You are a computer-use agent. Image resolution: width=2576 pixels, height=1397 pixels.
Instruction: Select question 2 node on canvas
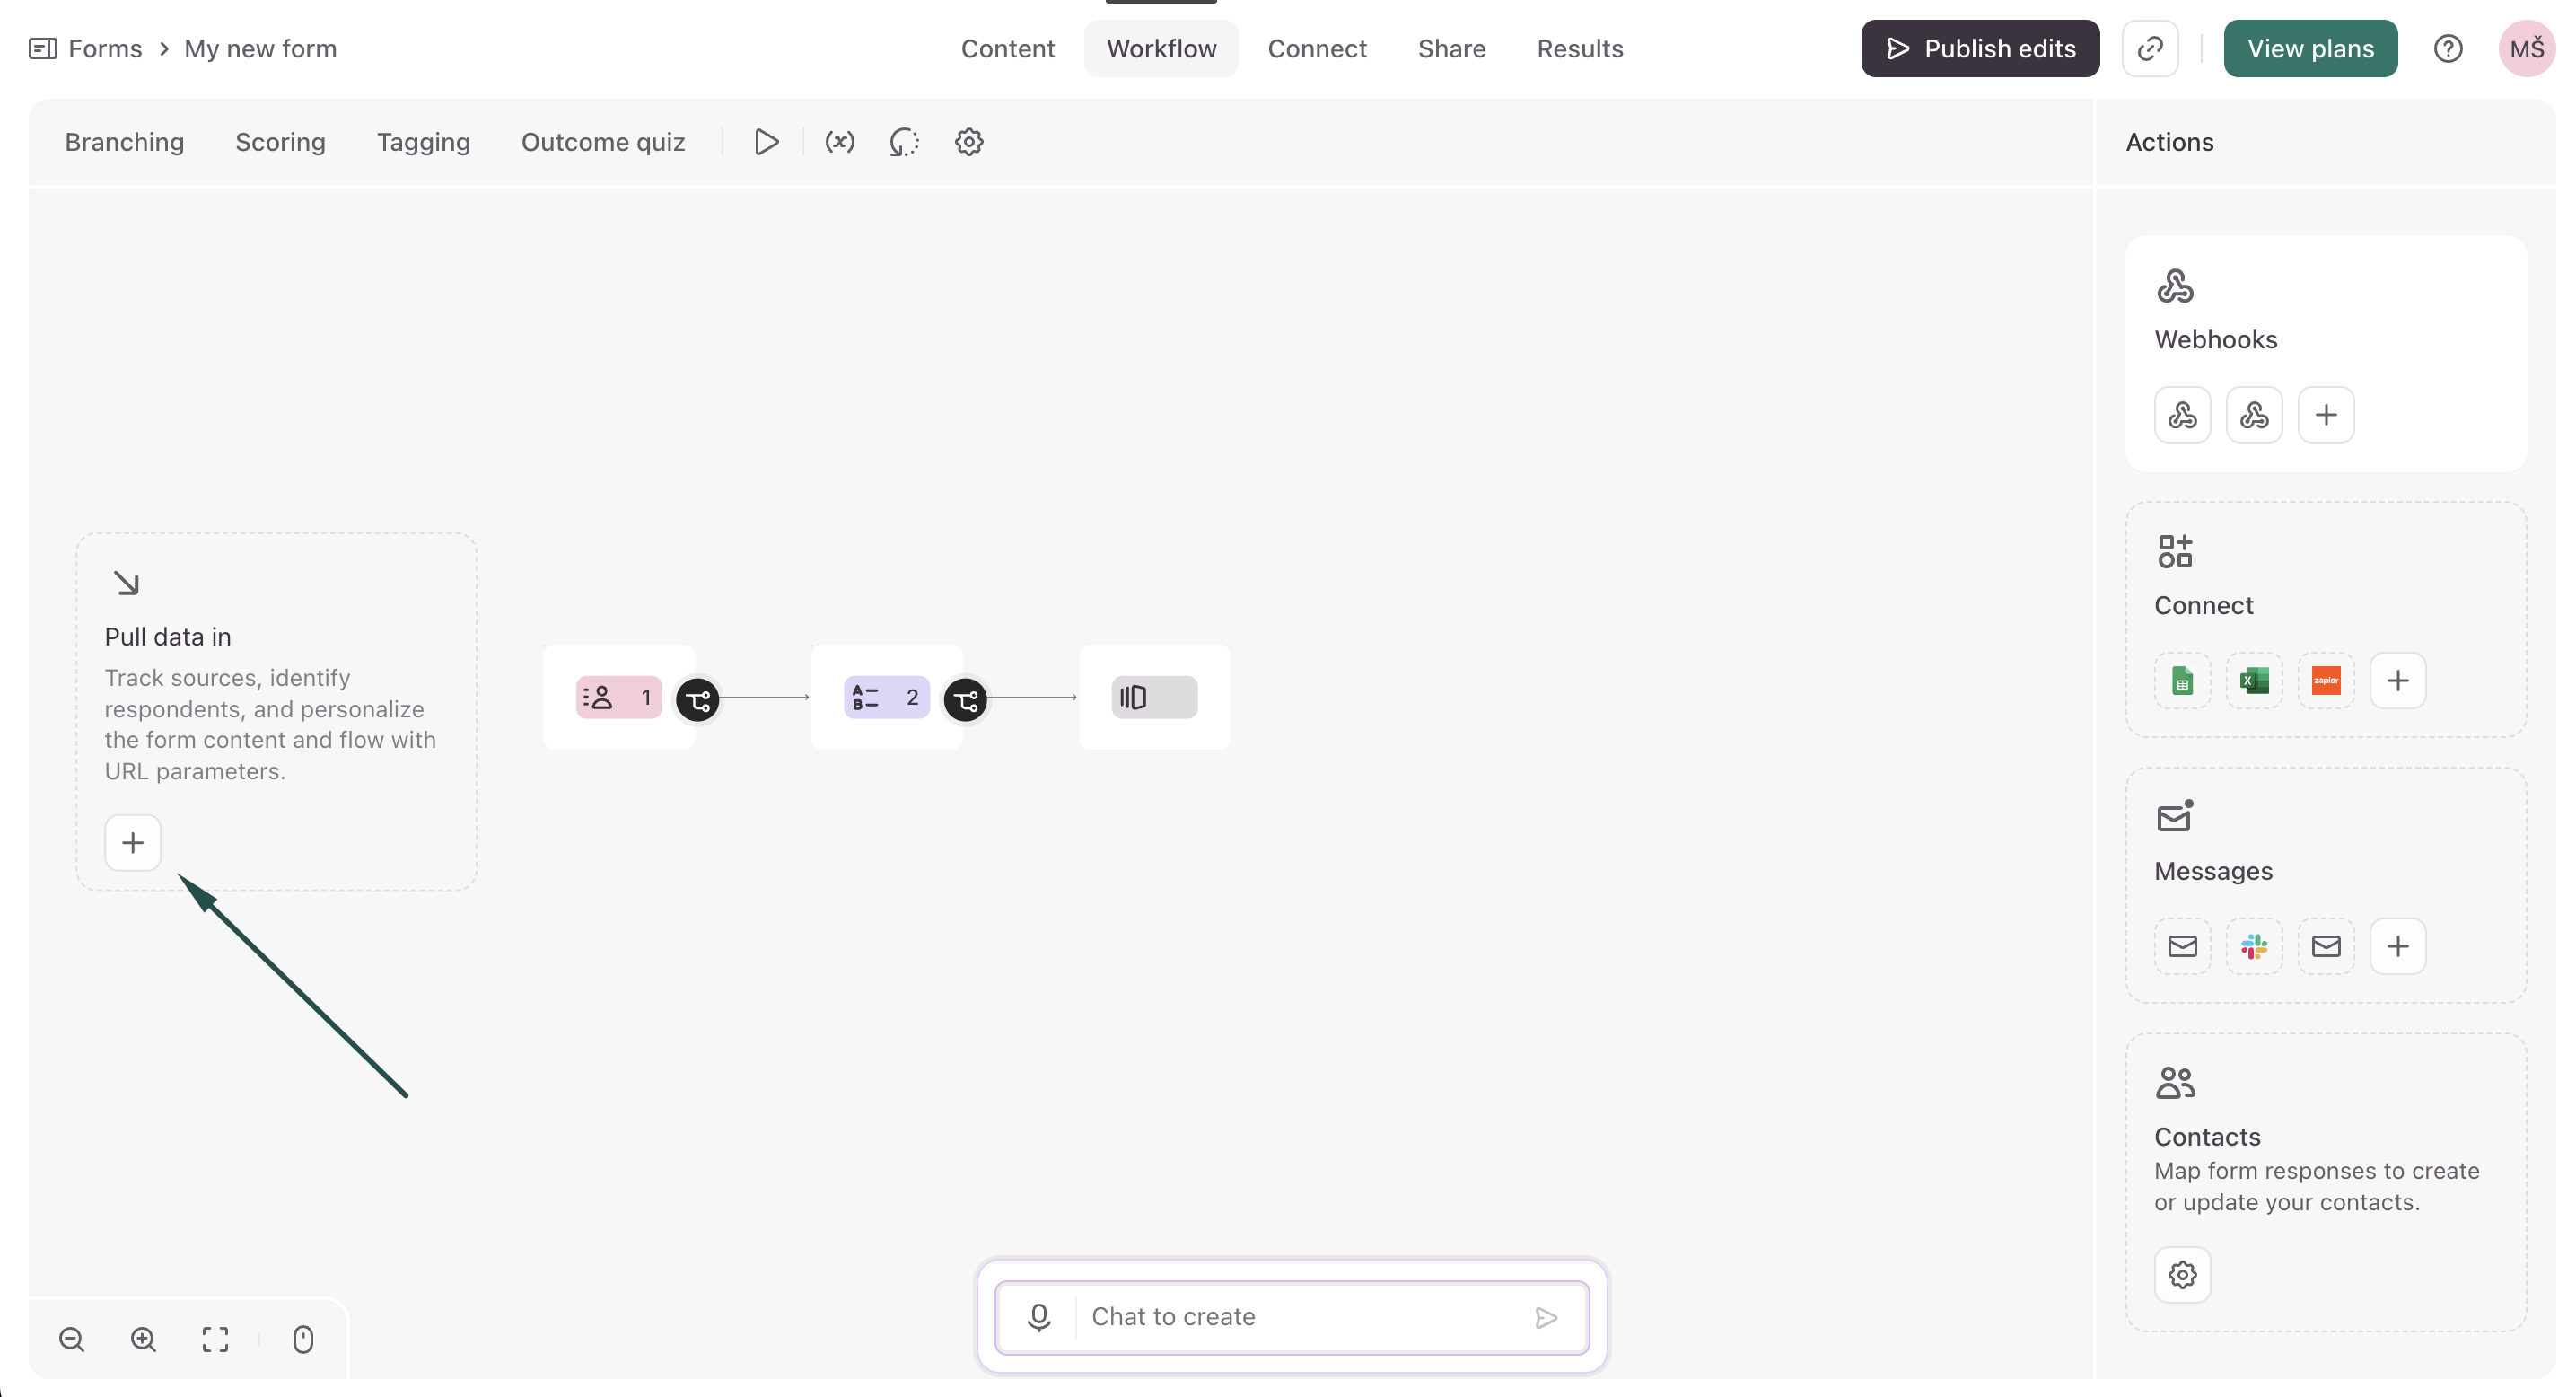pos(886,697)
